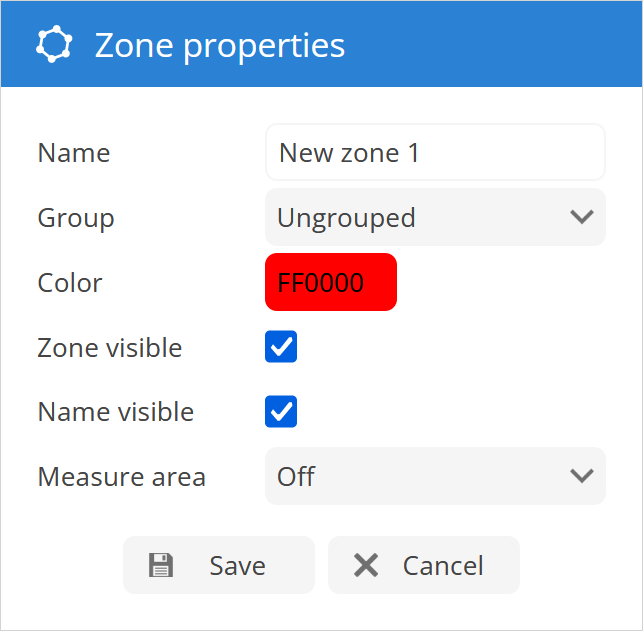Click the X icon on Cancel

366,566
